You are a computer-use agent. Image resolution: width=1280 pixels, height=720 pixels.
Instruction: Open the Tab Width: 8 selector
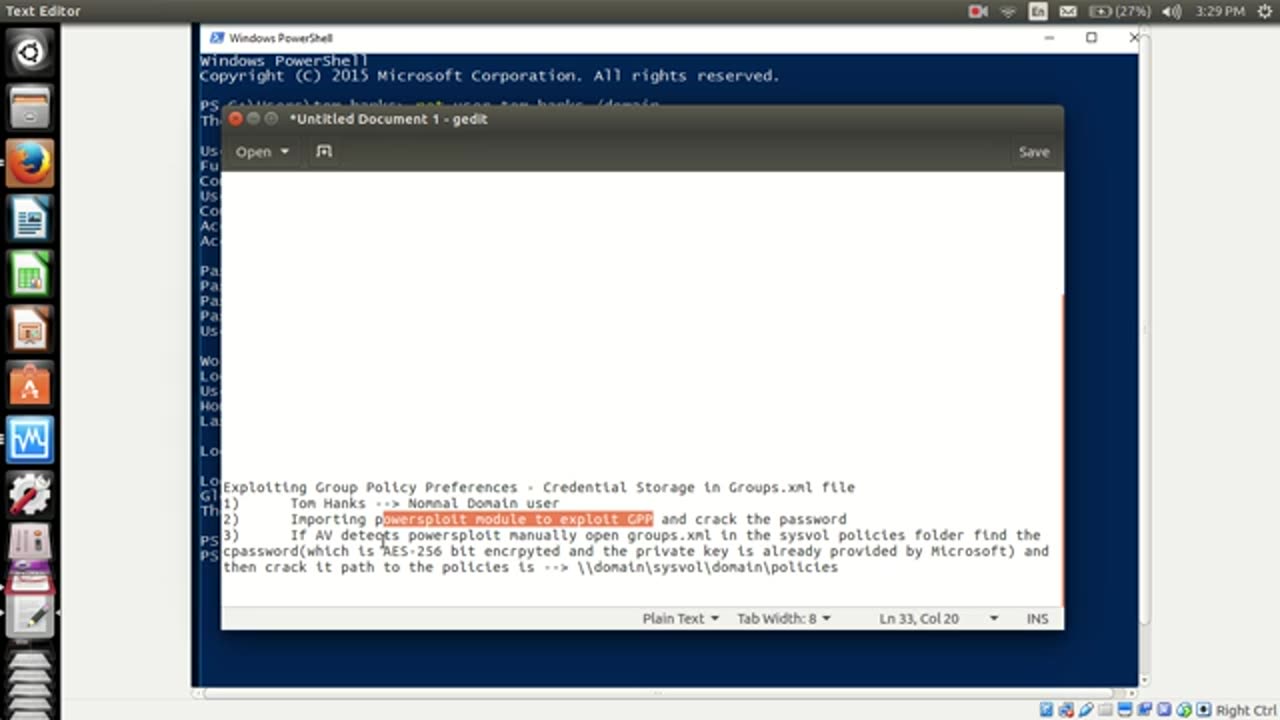click(784, 618)
